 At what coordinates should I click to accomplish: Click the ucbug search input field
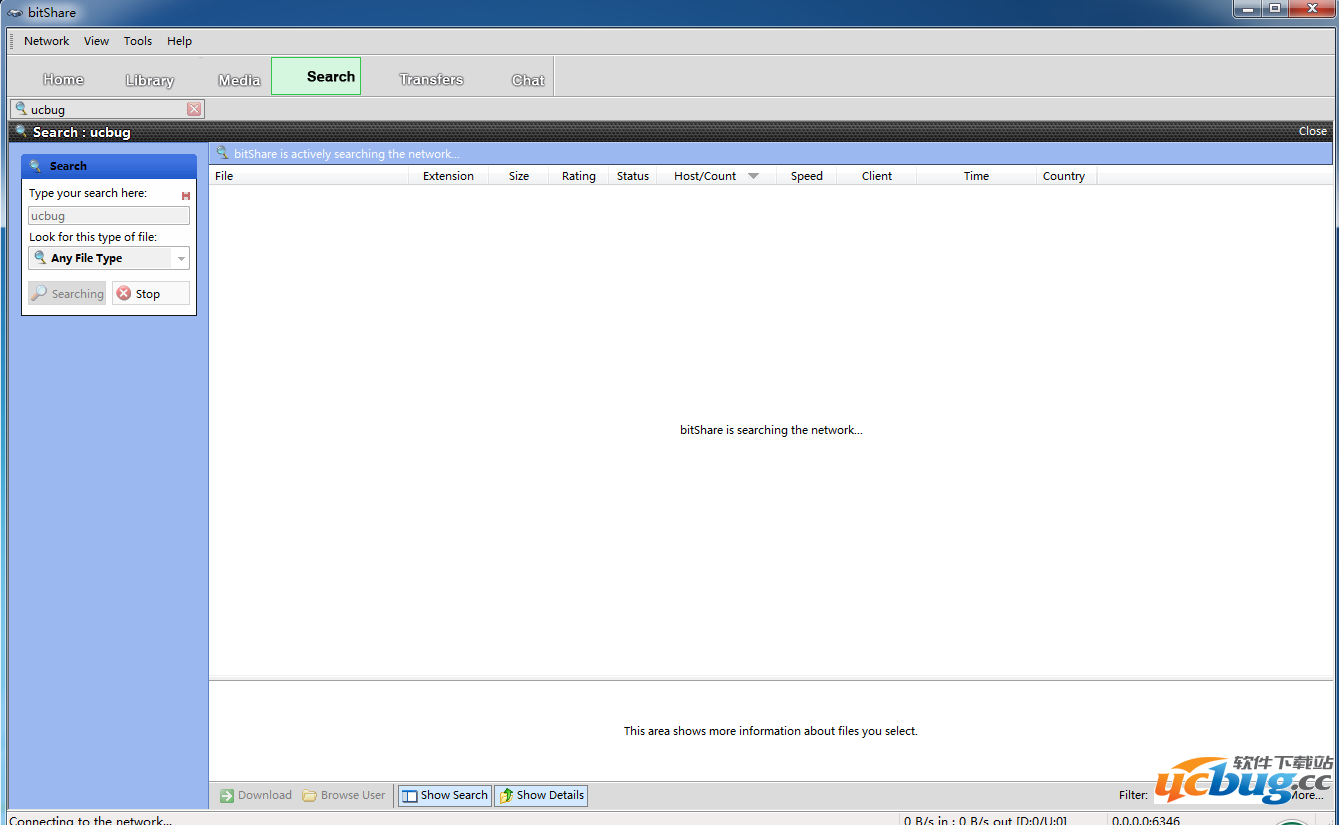109,216
